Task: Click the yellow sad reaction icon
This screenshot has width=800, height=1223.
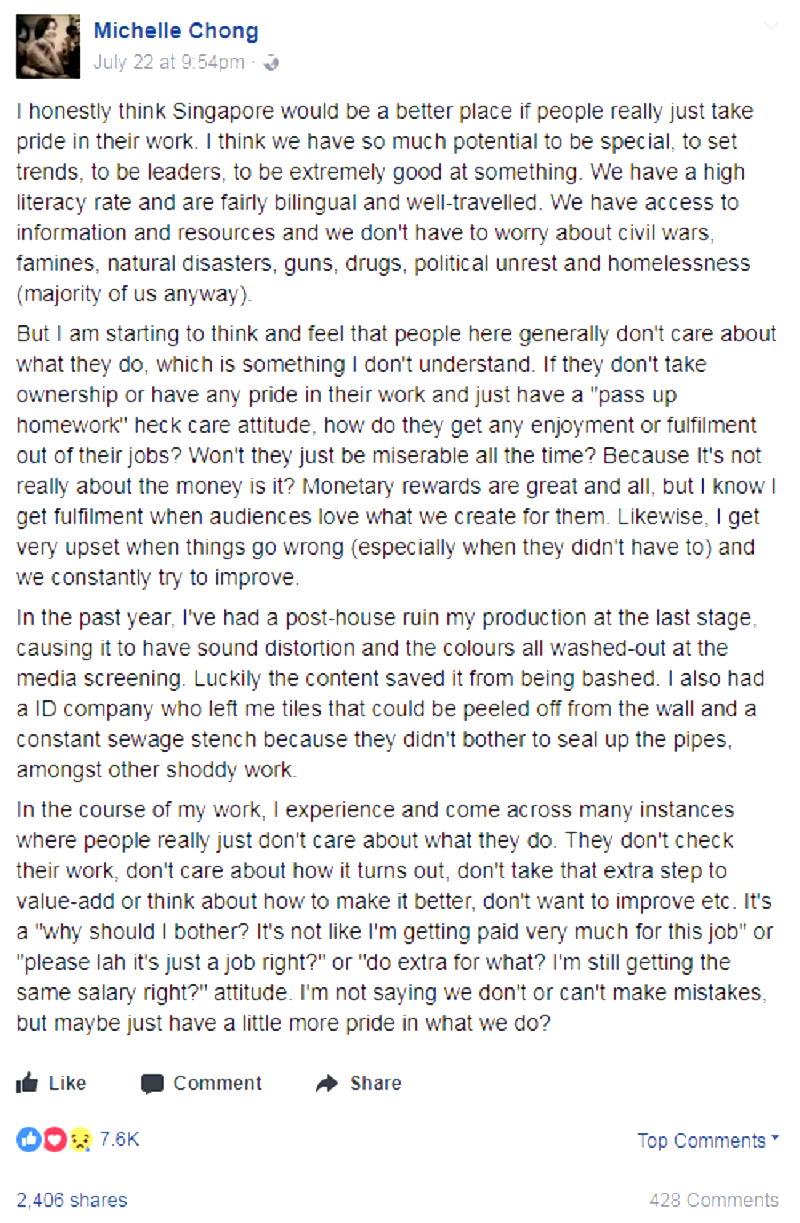Action: pos(81,1139)
